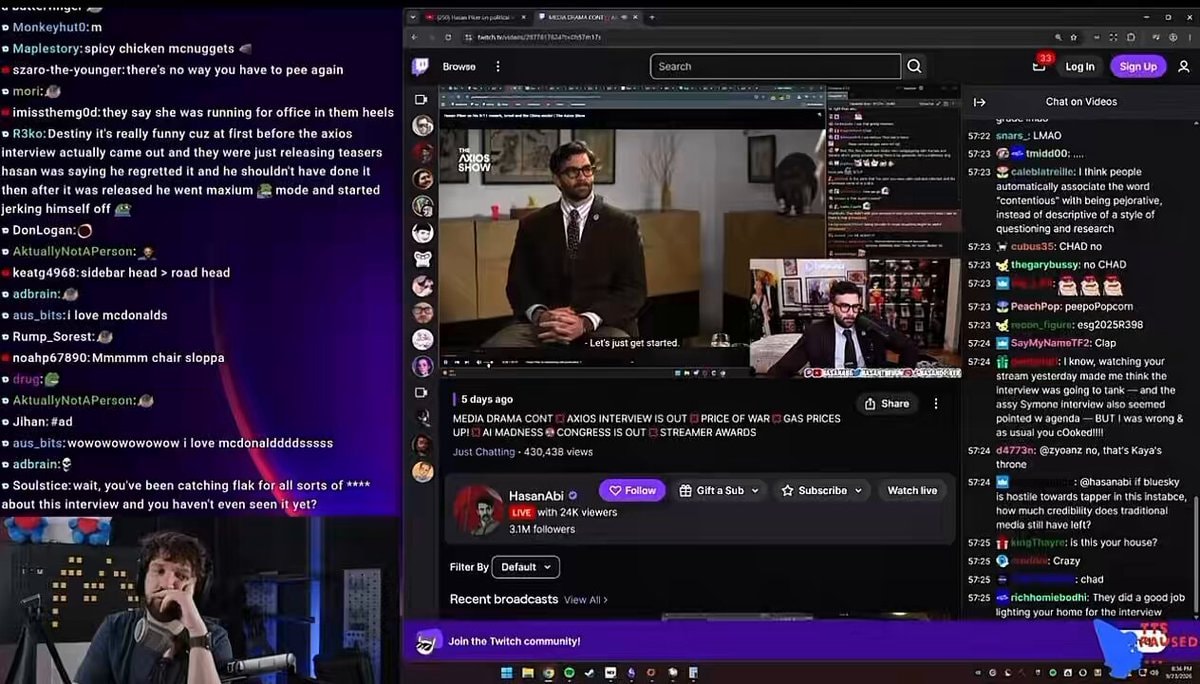Click username SayMyNameTF2 in video chat
Screen dimensions: 1200x684
(x=1051, y=343)
